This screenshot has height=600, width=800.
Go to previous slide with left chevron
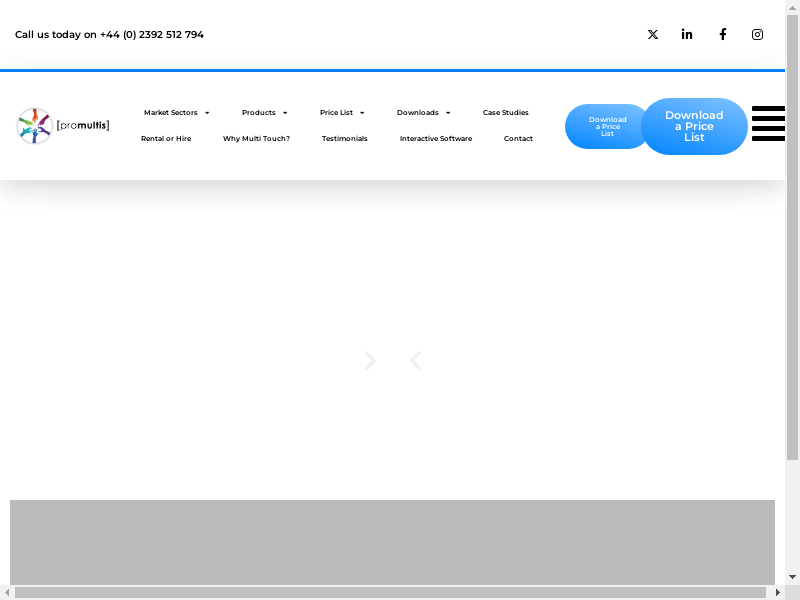coord(415,361)
